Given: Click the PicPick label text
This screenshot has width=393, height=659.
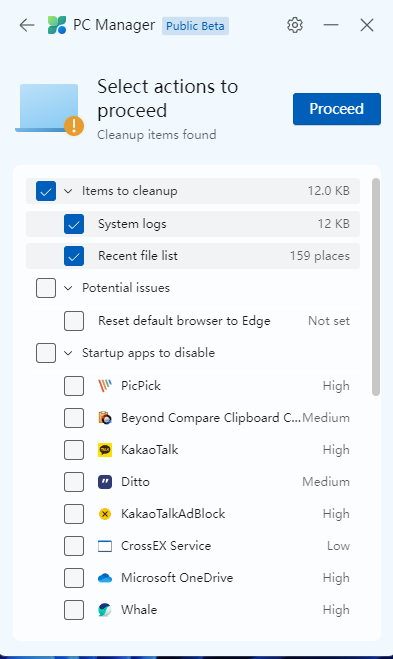Looking at the screenshot, I should [x=141, y=386].
